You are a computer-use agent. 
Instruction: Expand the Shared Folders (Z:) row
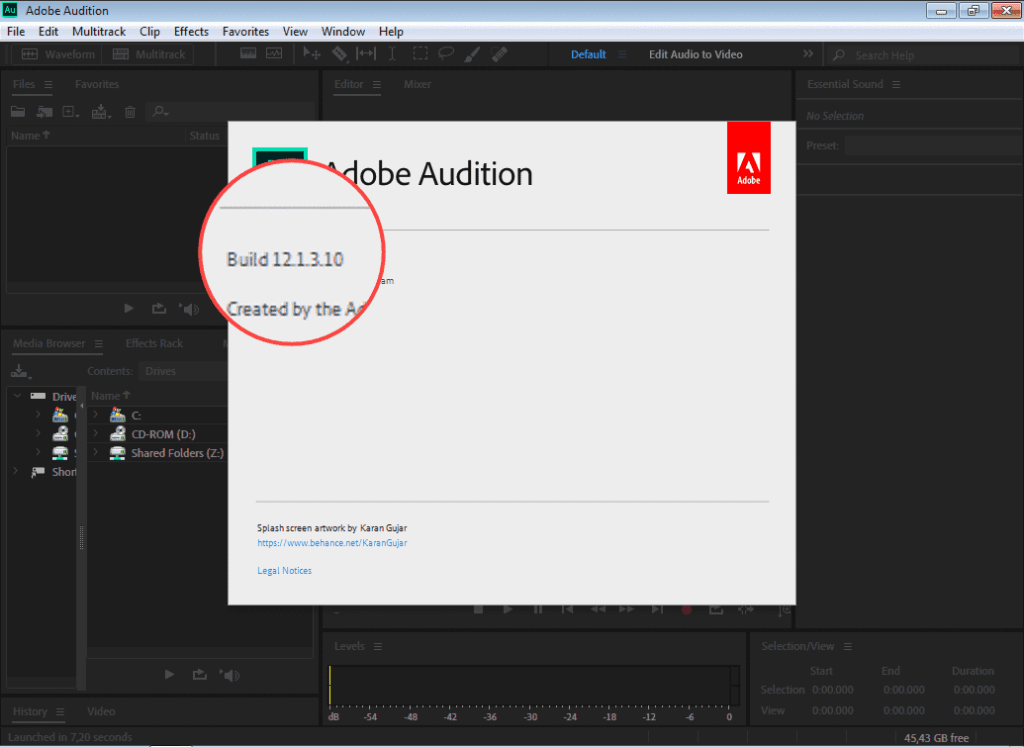[x=96, y=453]
